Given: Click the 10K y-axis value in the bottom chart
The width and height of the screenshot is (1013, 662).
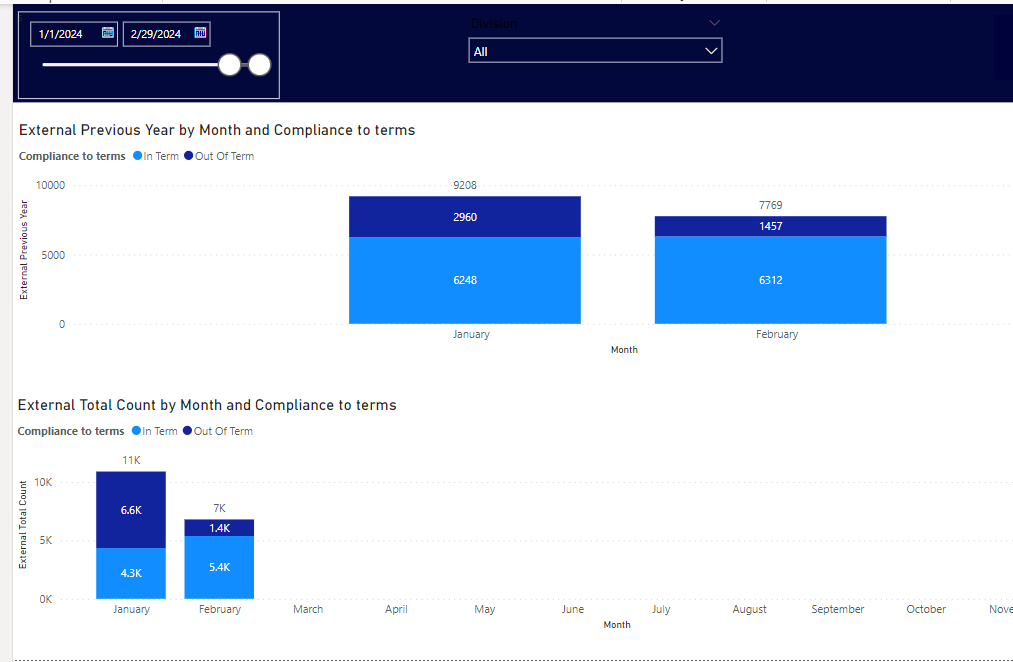Looking at the screenshot, I should (x=43, y=482).
